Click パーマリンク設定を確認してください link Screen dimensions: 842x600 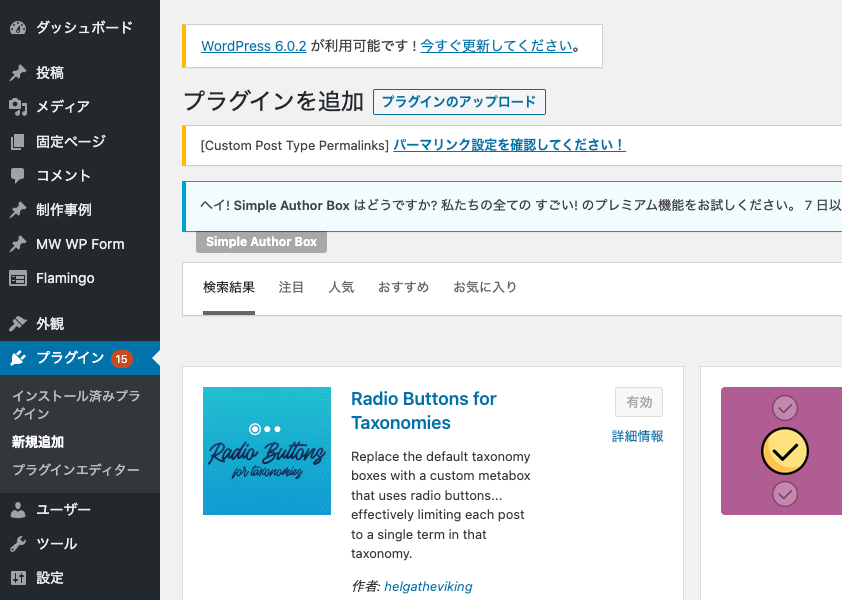point(510,145)
